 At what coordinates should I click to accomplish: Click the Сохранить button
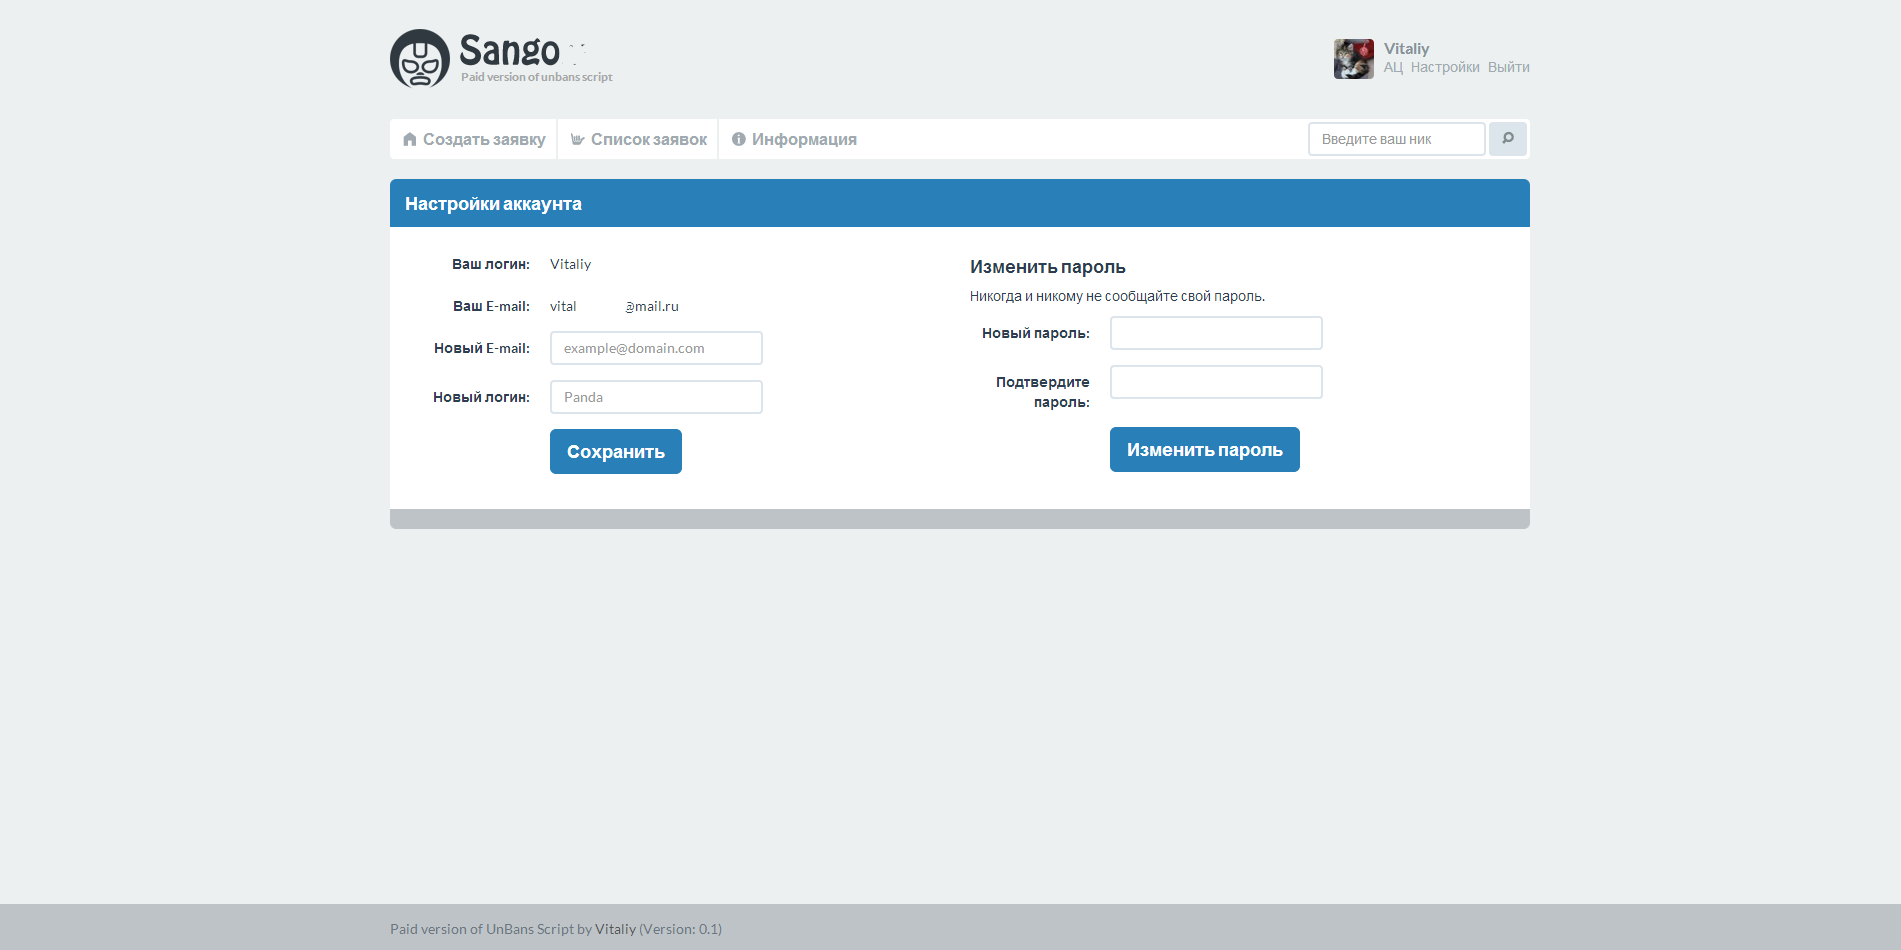pyautogui.click(x=616, y=451)
